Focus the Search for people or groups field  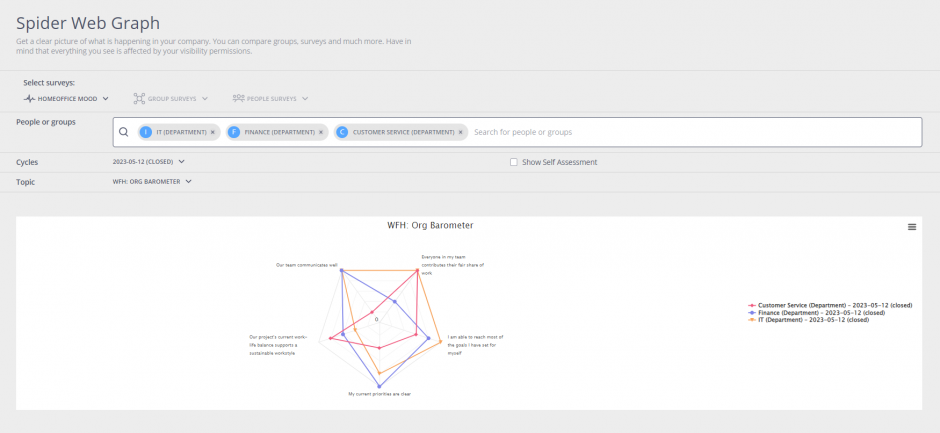click(695, 132)
